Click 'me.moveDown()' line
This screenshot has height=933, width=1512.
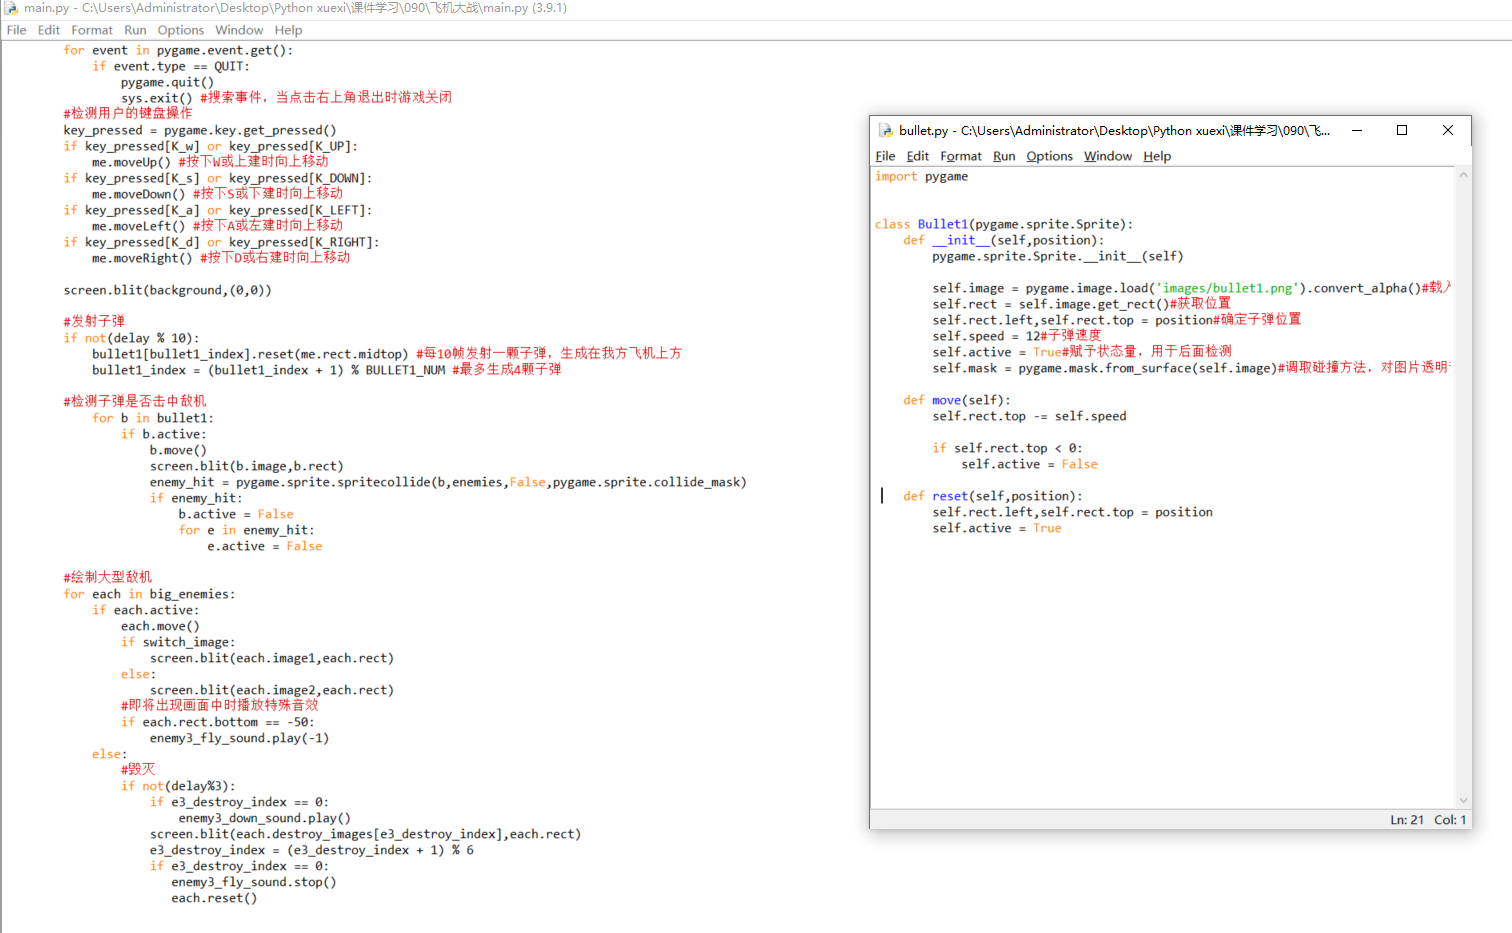[x=139, y=194]
